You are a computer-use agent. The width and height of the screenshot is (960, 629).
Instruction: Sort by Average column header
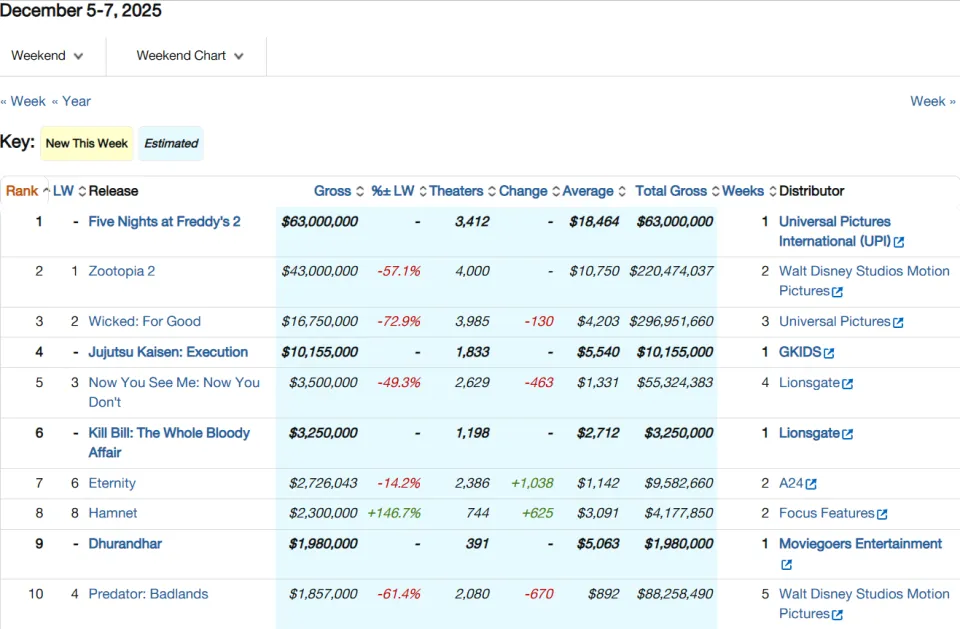coord(588,191)
